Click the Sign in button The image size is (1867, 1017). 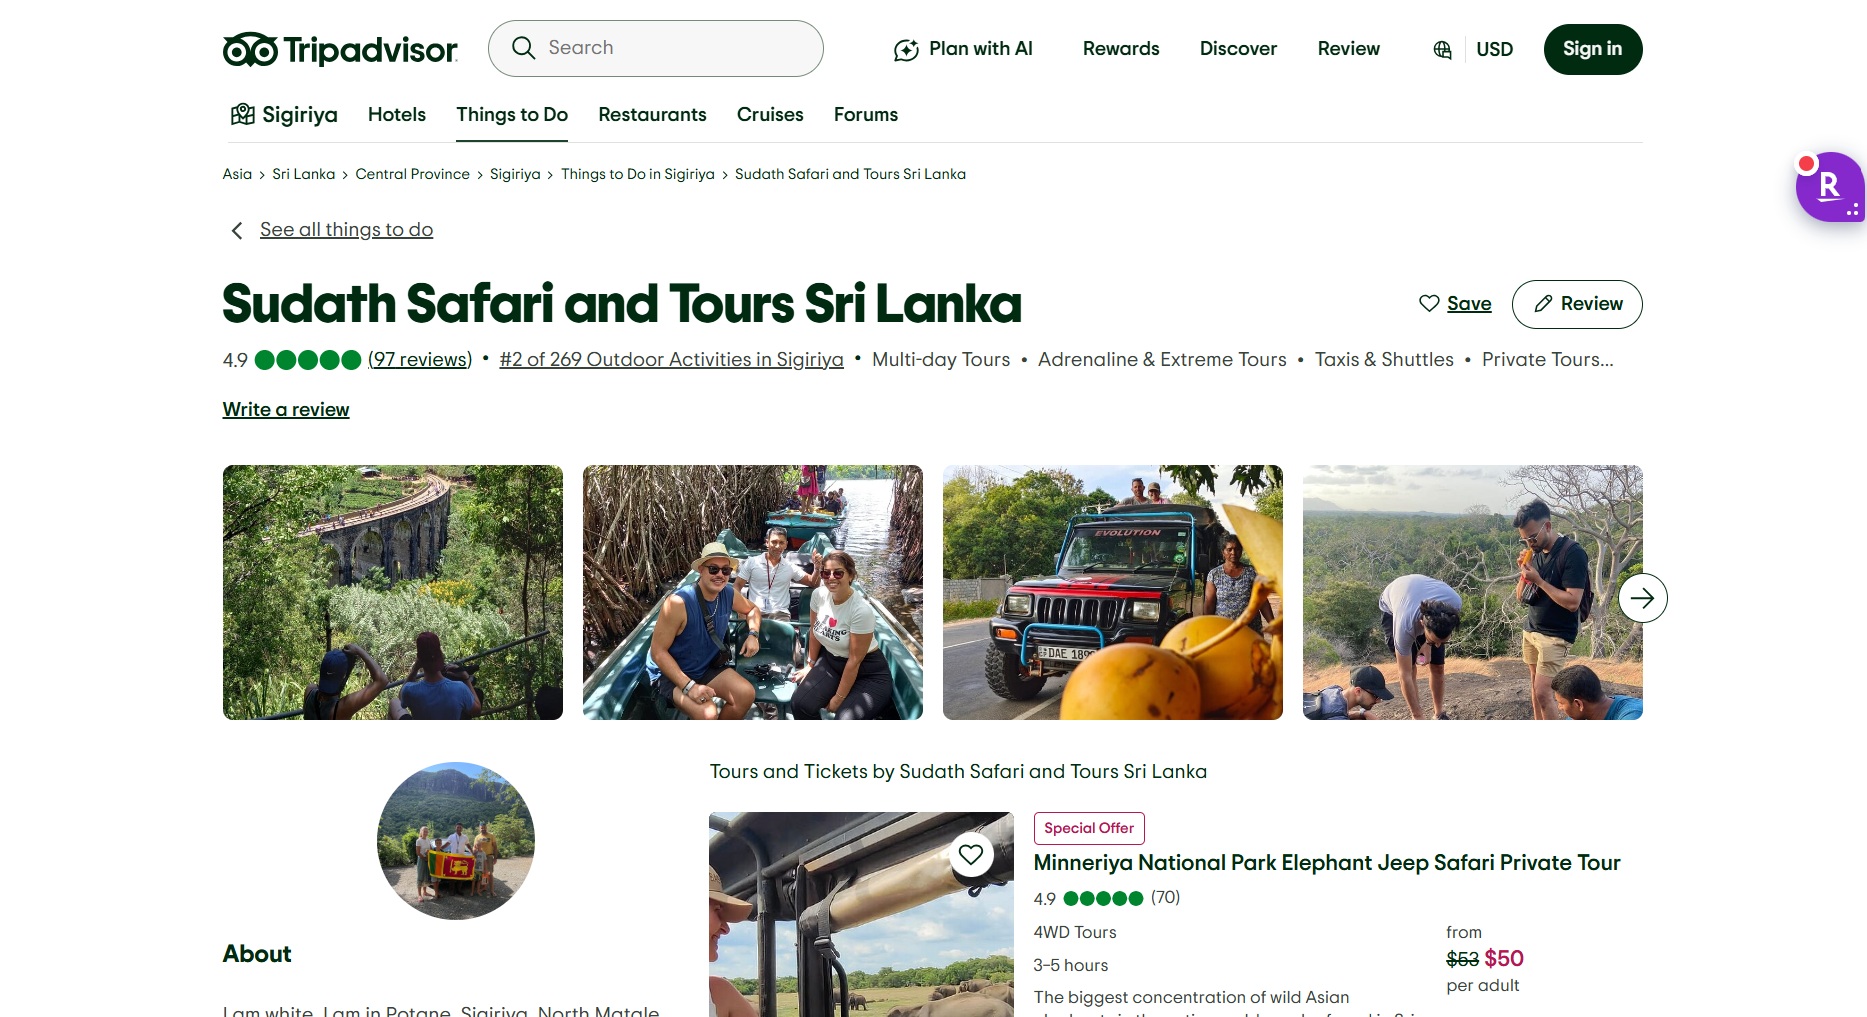point(1592,47)
